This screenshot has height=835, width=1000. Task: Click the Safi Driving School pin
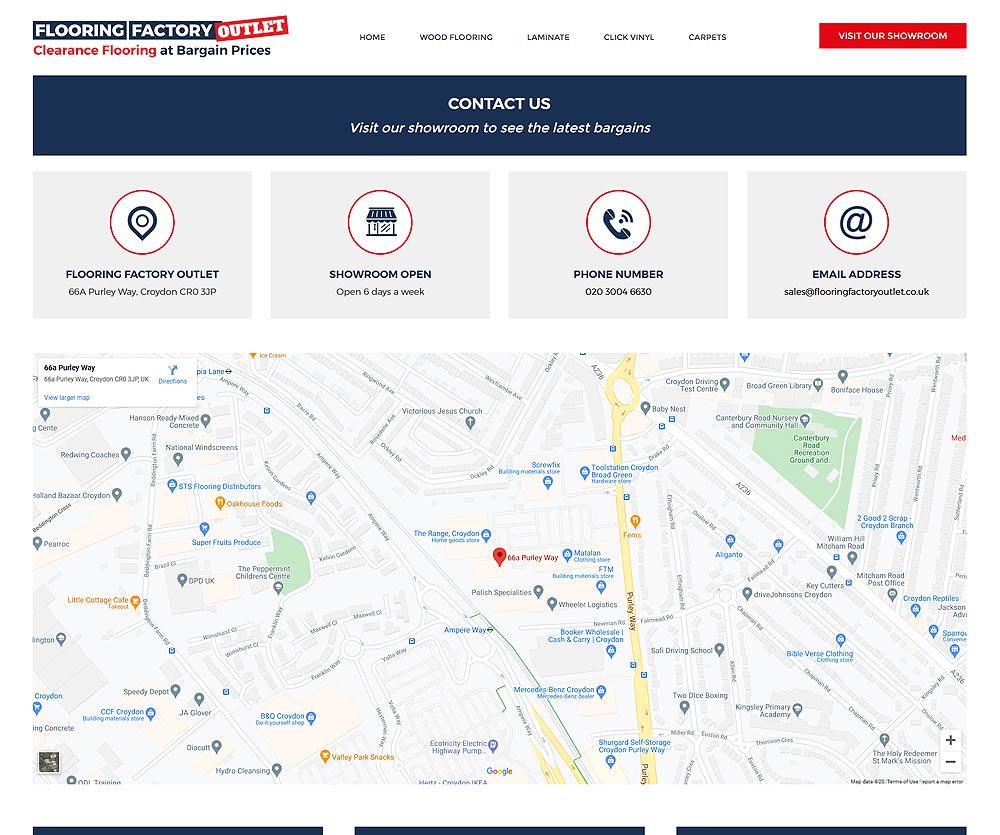[x=719, y=649]
